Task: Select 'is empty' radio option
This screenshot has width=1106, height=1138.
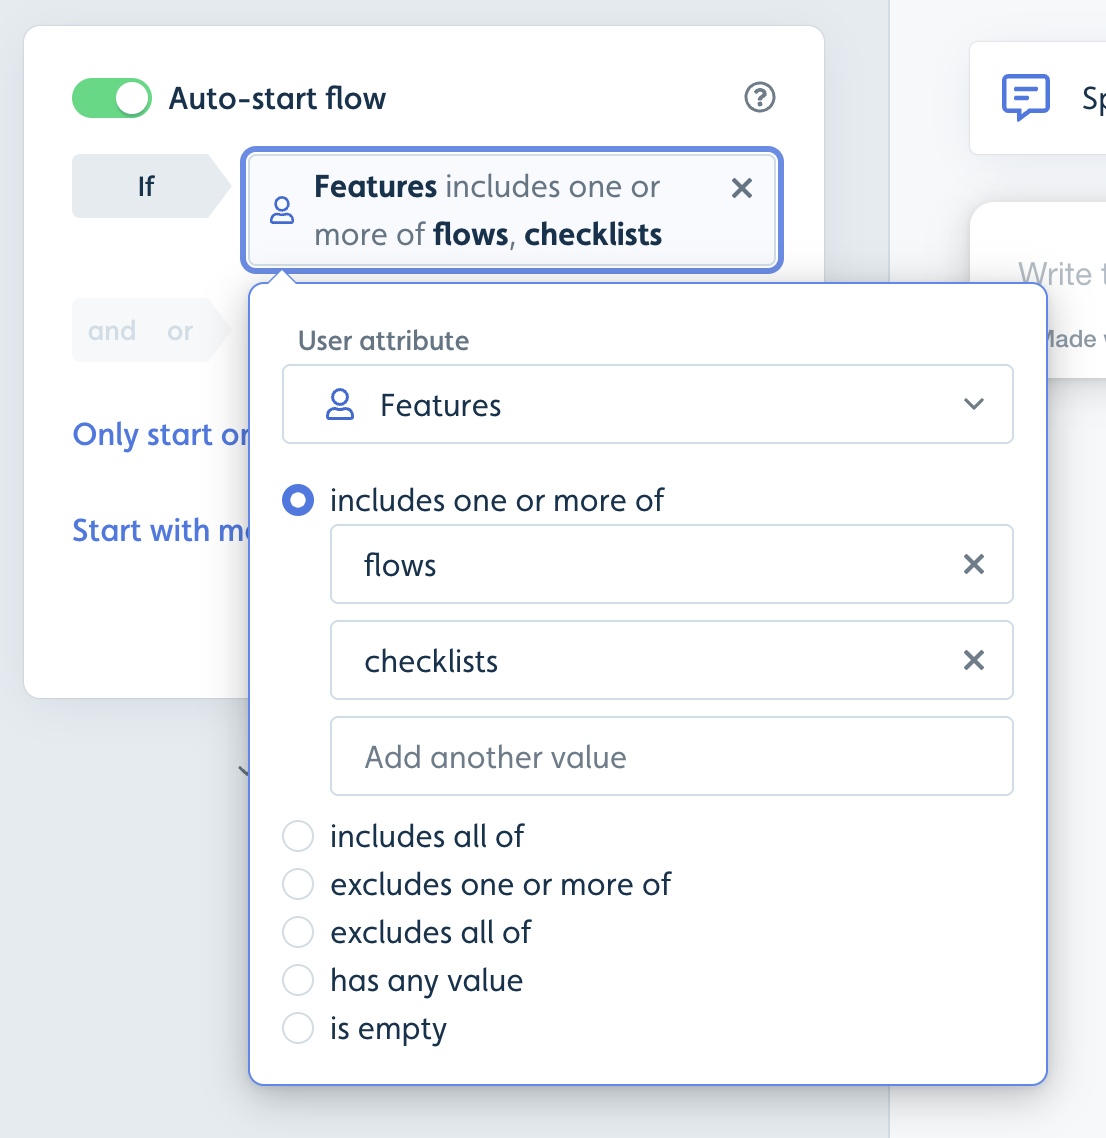Action: pyautogui.click(x=298, y=1028)
